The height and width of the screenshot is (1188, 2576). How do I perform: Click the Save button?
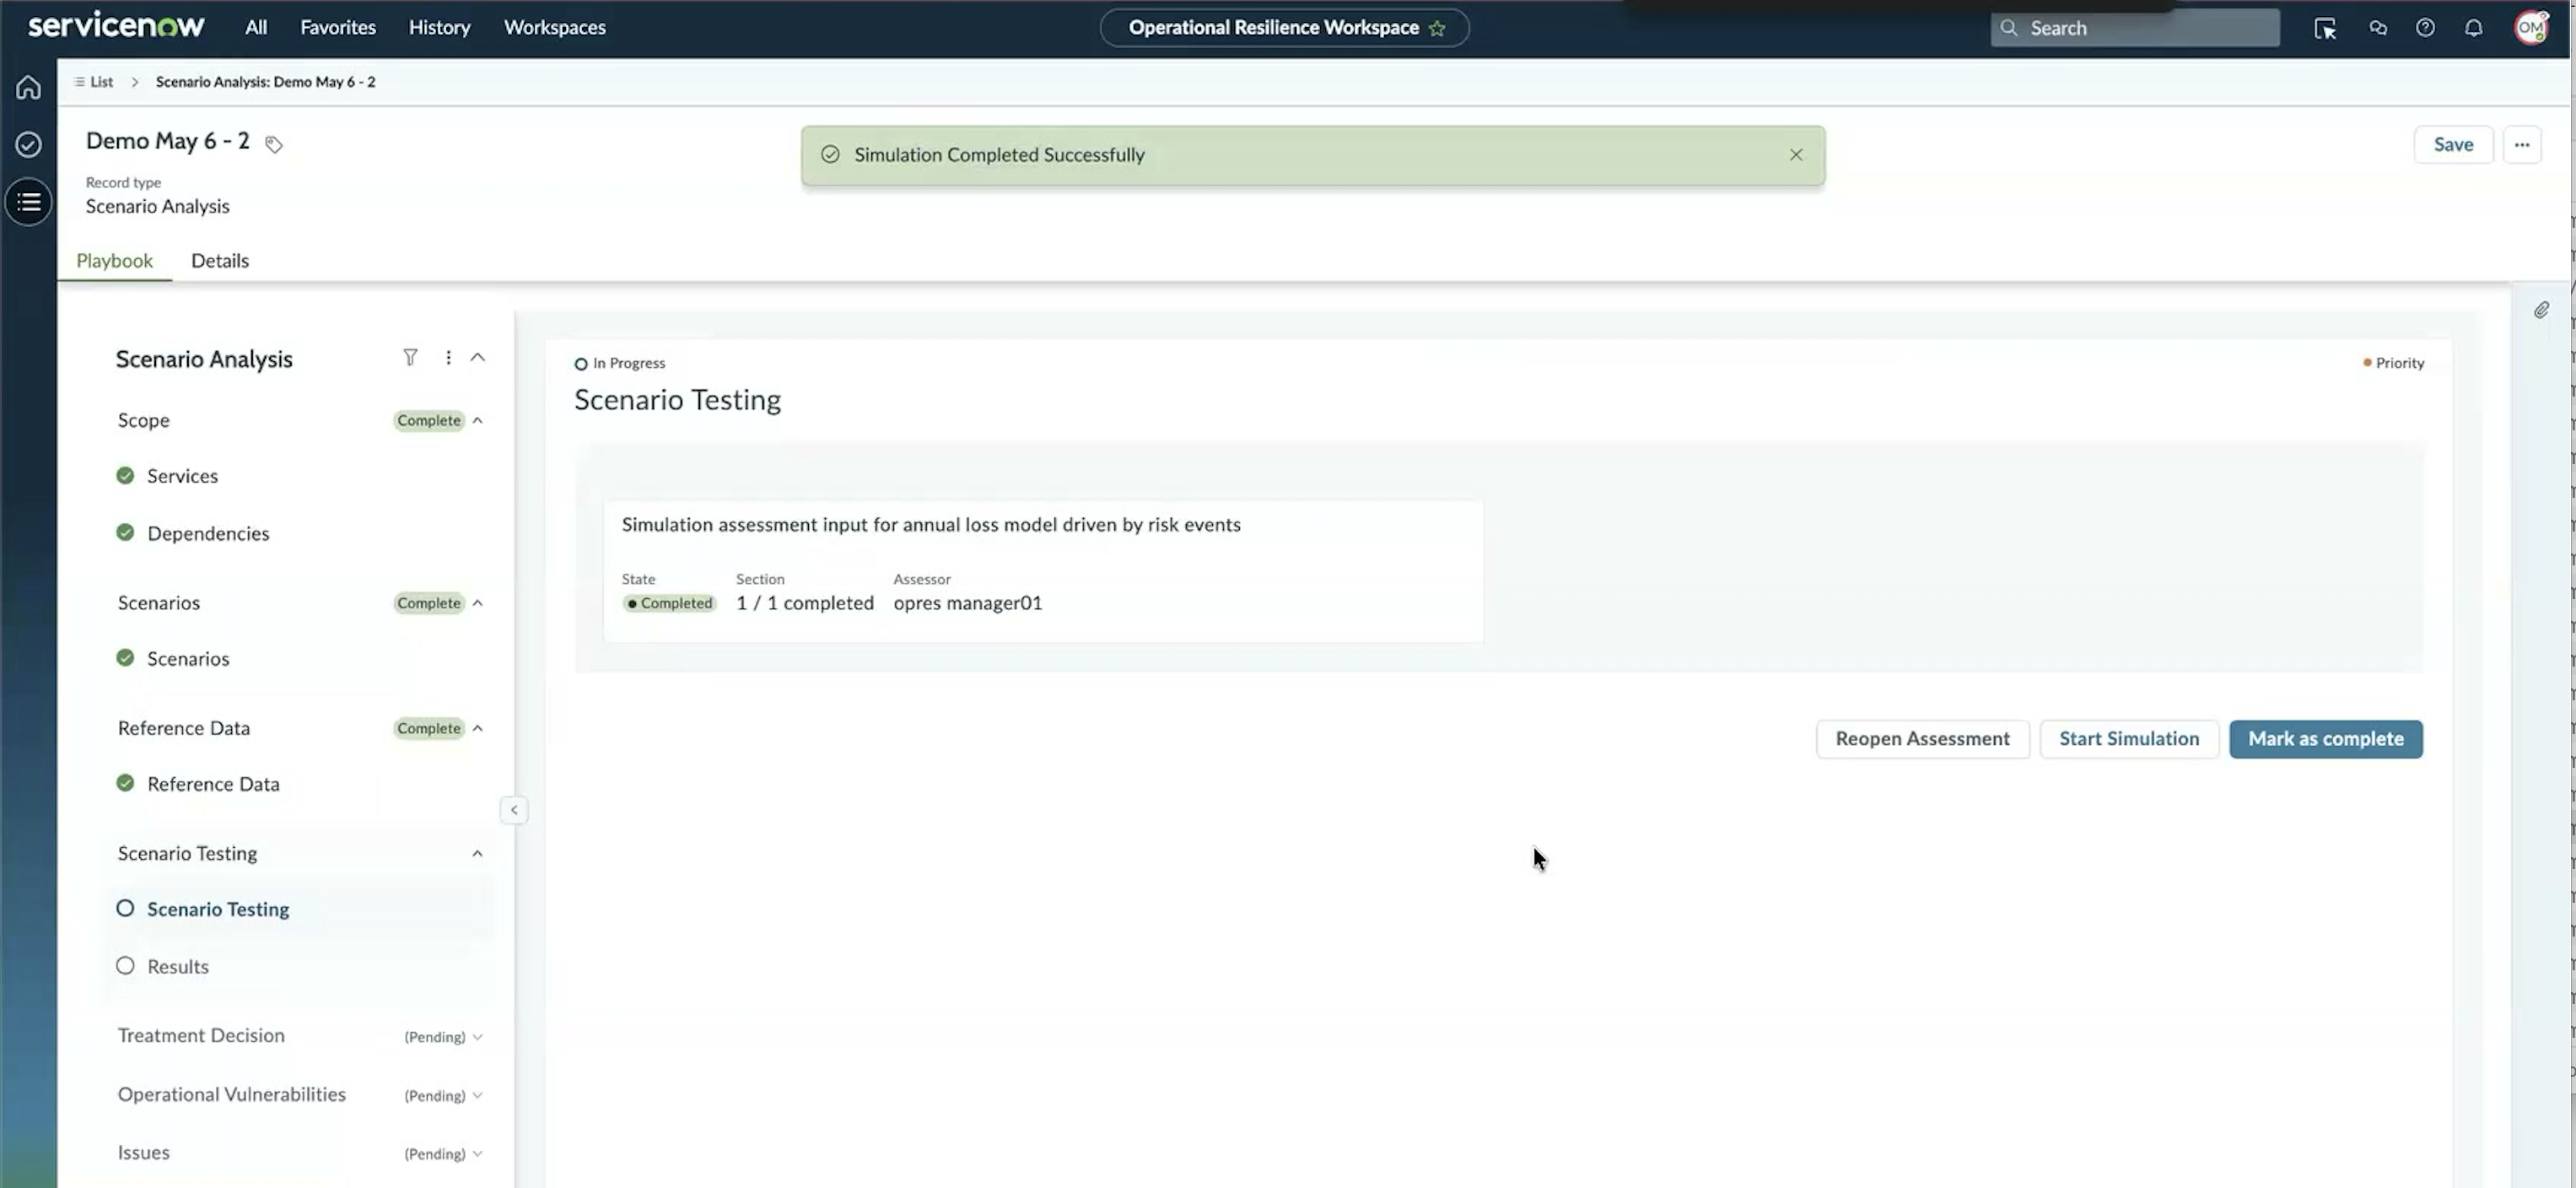tap(2452, 145)
